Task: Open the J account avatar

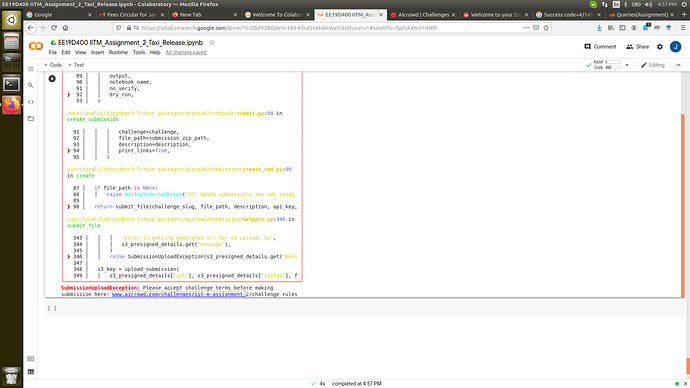Action: click(x=675, y=47)
